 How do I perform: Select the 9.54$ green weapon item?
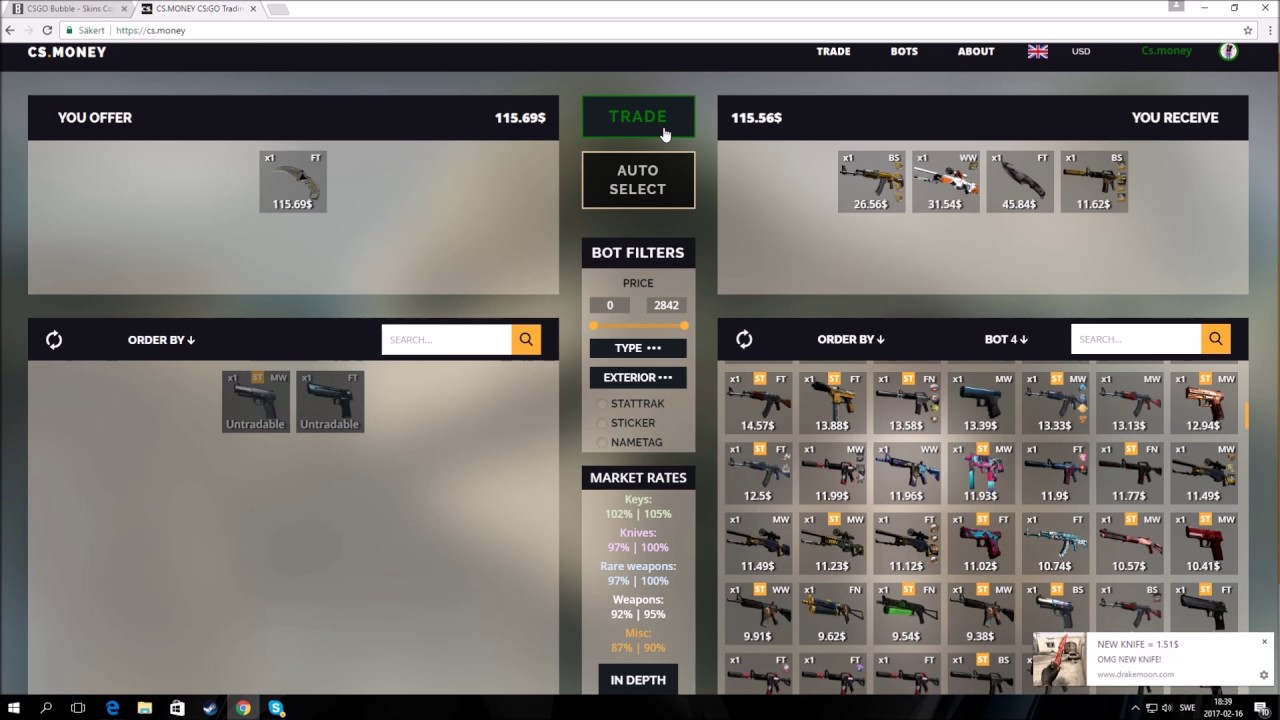click(x=906, y=613)
